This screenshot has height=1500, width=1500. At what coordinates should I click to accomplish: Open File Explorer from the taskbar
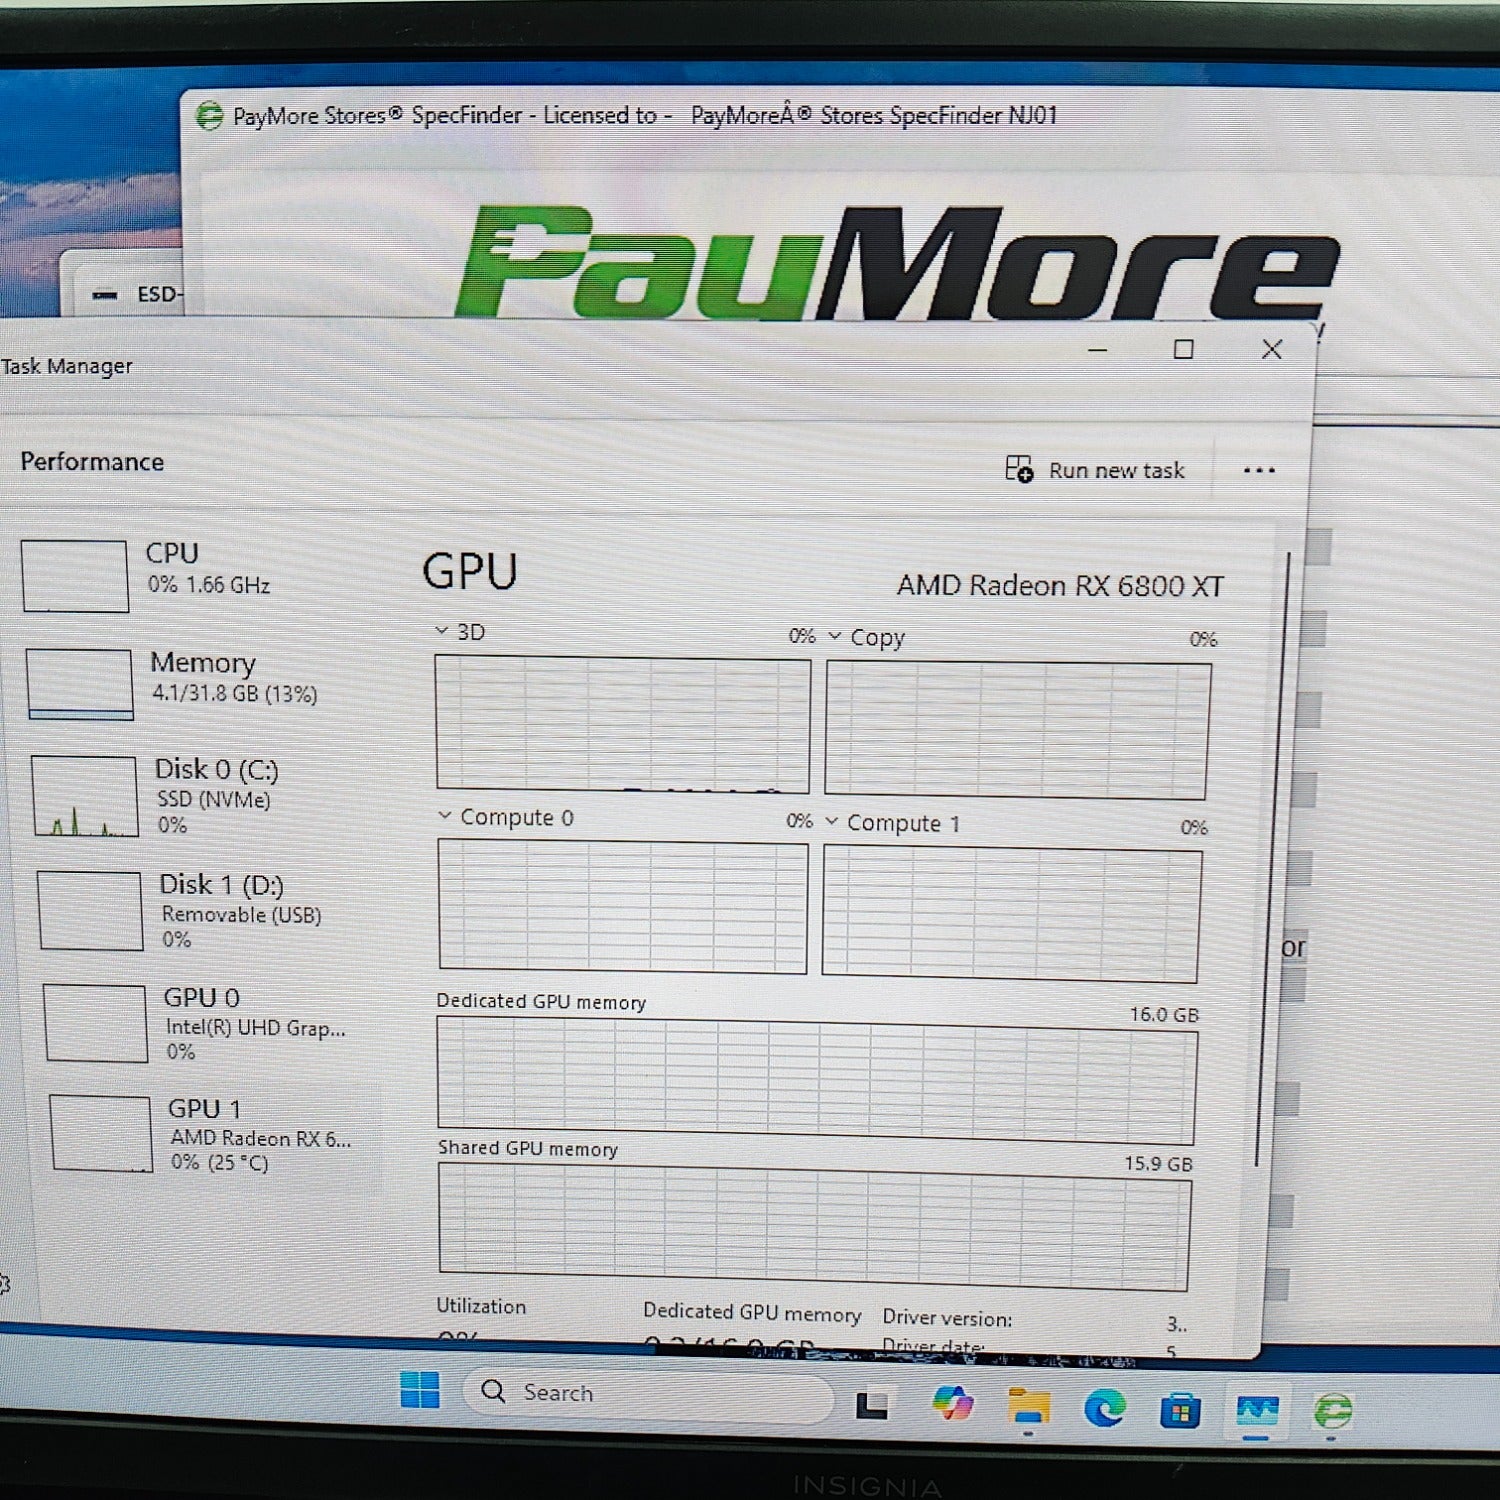1029,1406
